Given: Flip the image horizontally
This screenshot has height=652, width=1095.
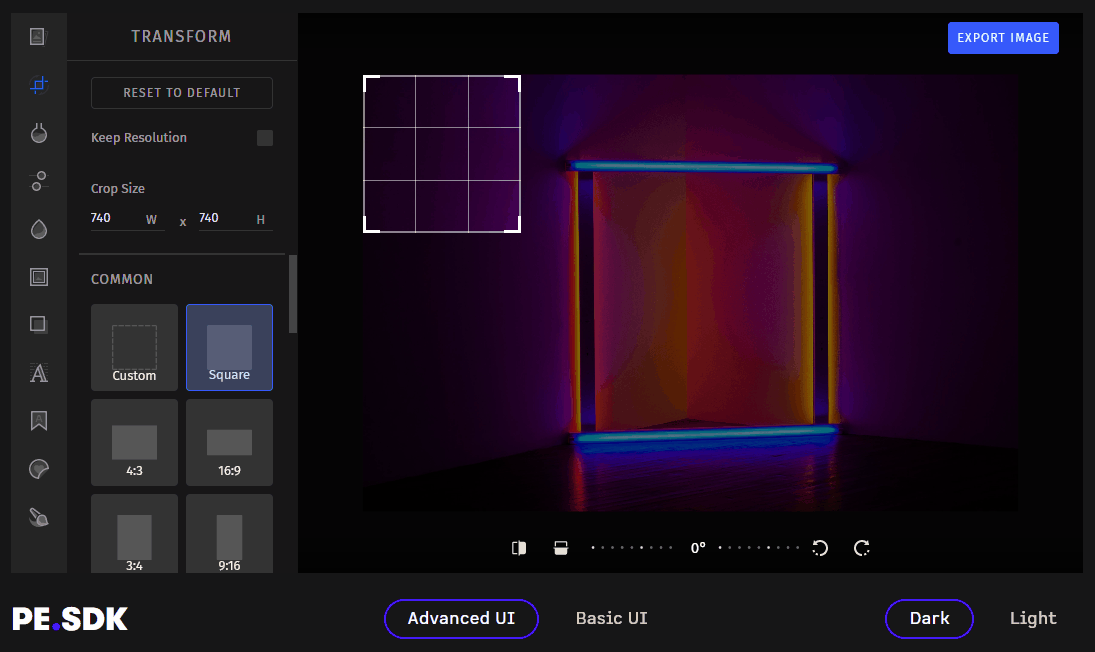Looking at the screenshot, I should [x=519, y=548].
